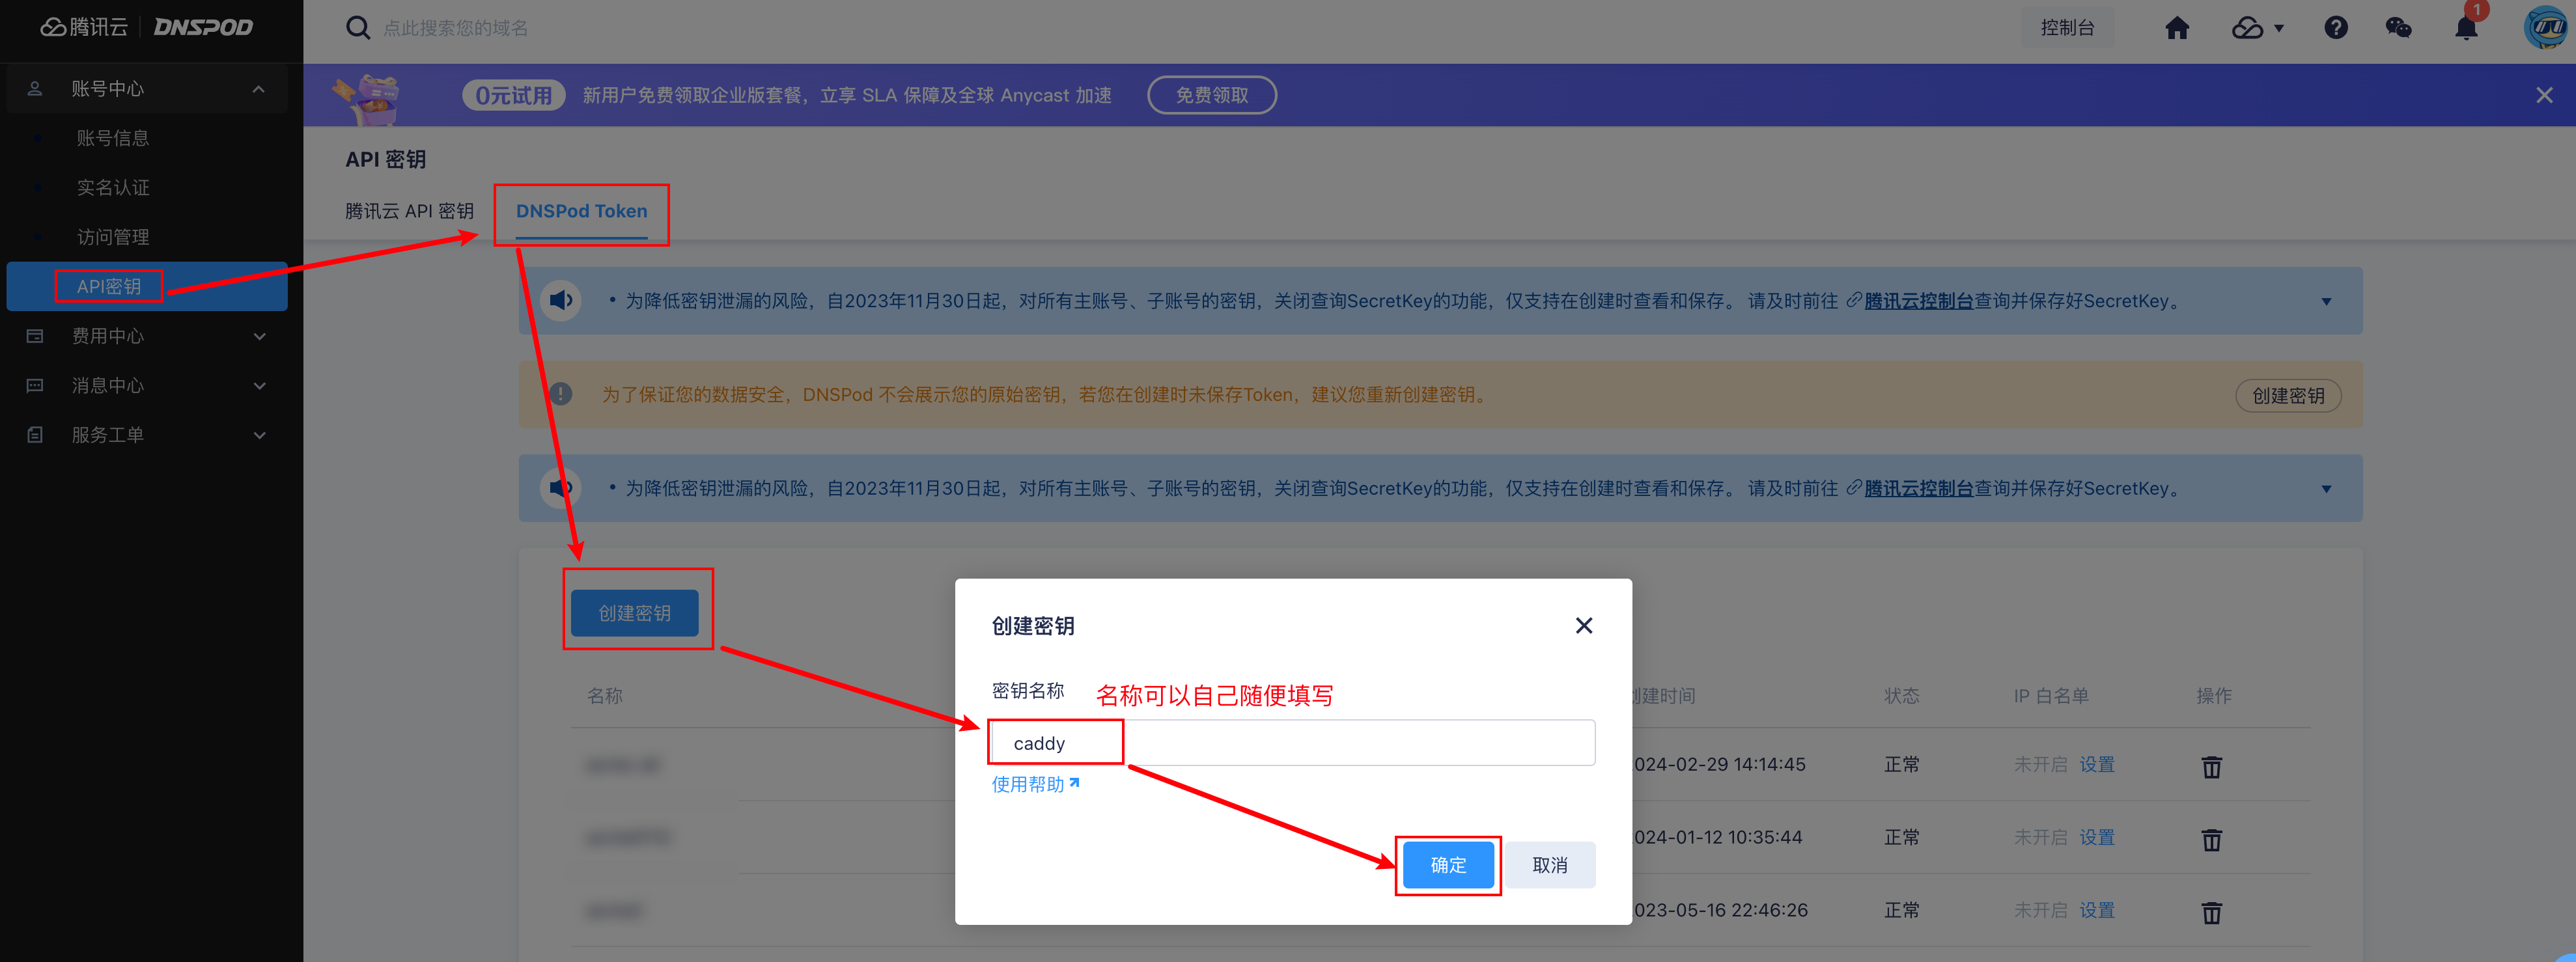2576x962 pixels.
Task: Click 创建密钥 in orange notice
Action: pos(2288,396)
